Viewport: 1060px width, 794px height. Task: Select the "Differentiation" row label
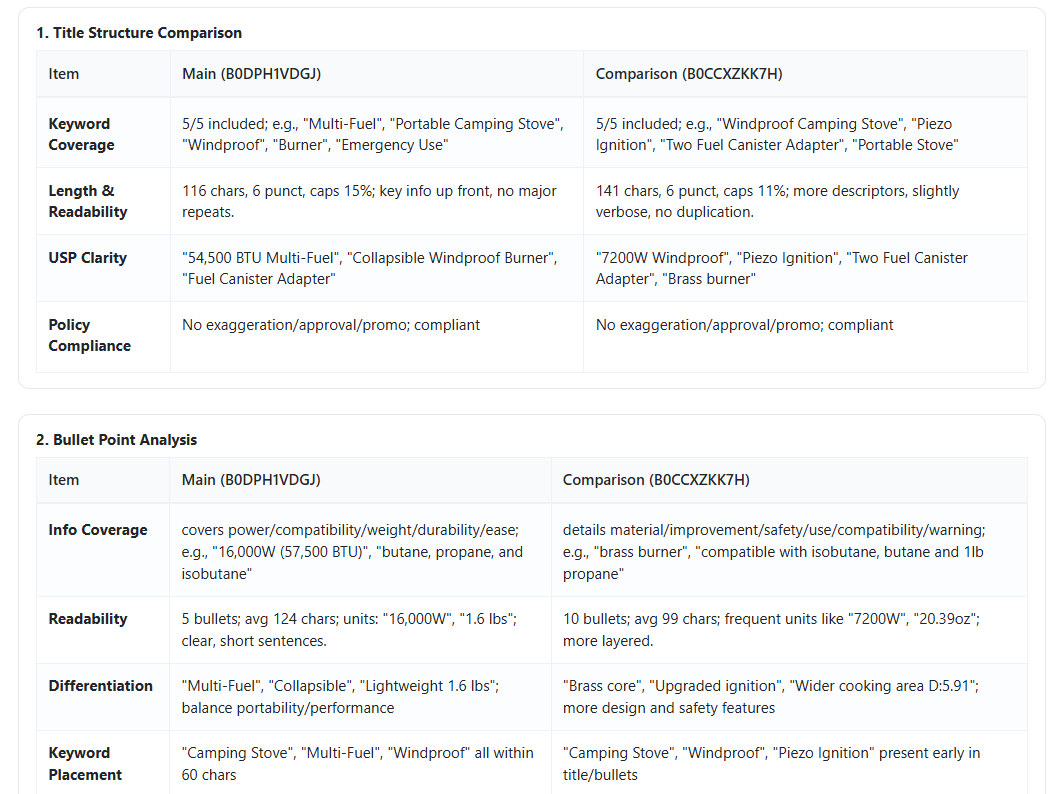coord(100,686)
